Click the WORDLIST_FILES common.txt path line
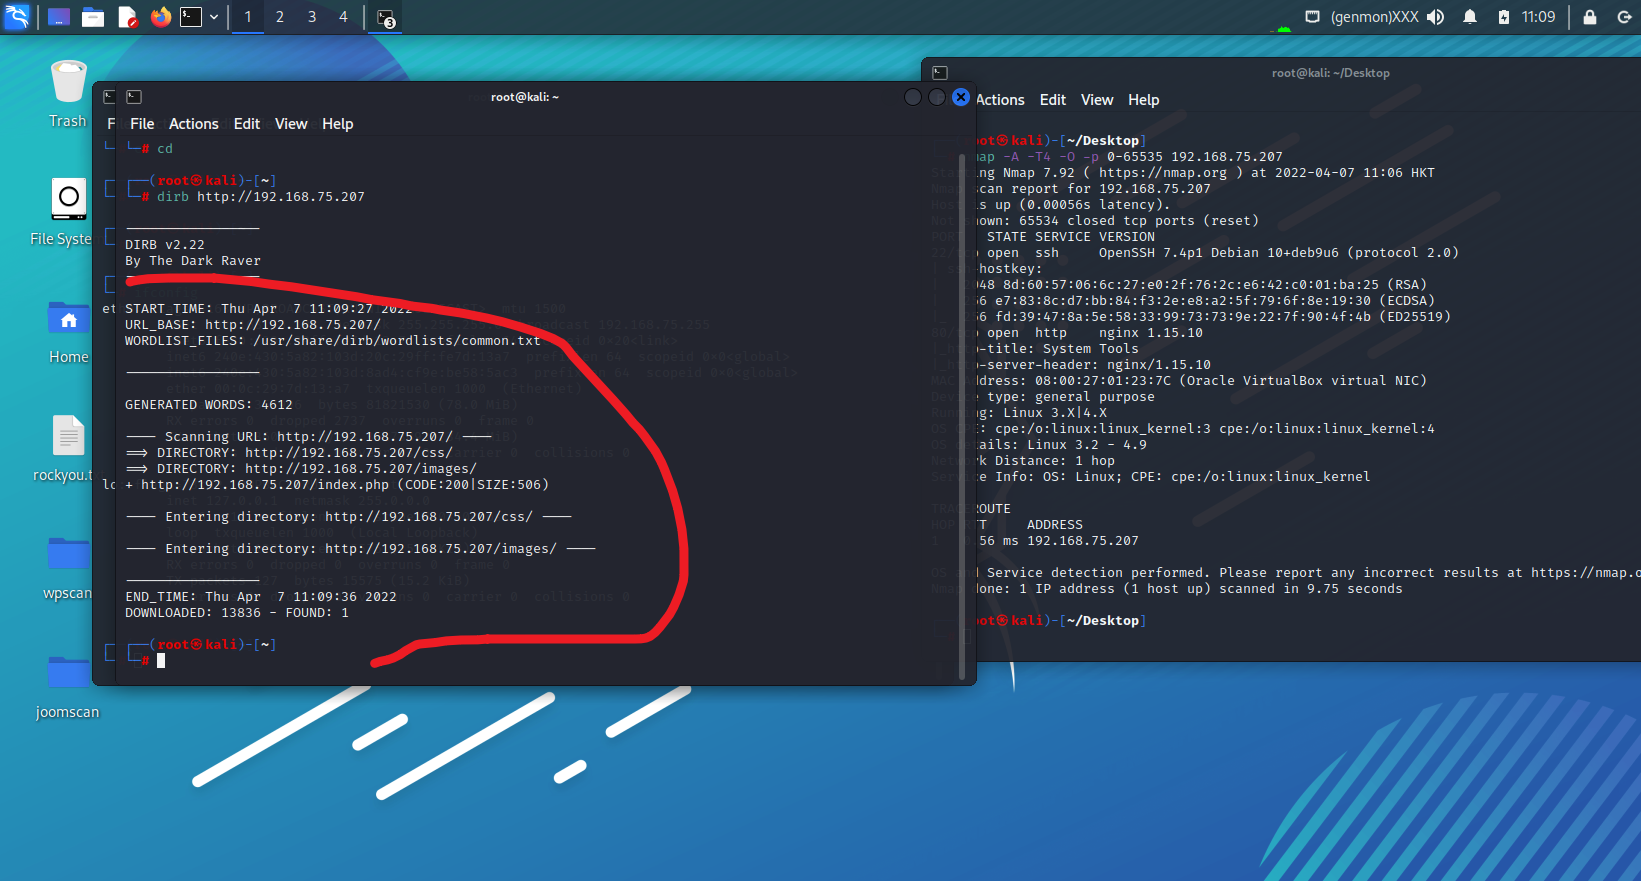 click(333, 341)
